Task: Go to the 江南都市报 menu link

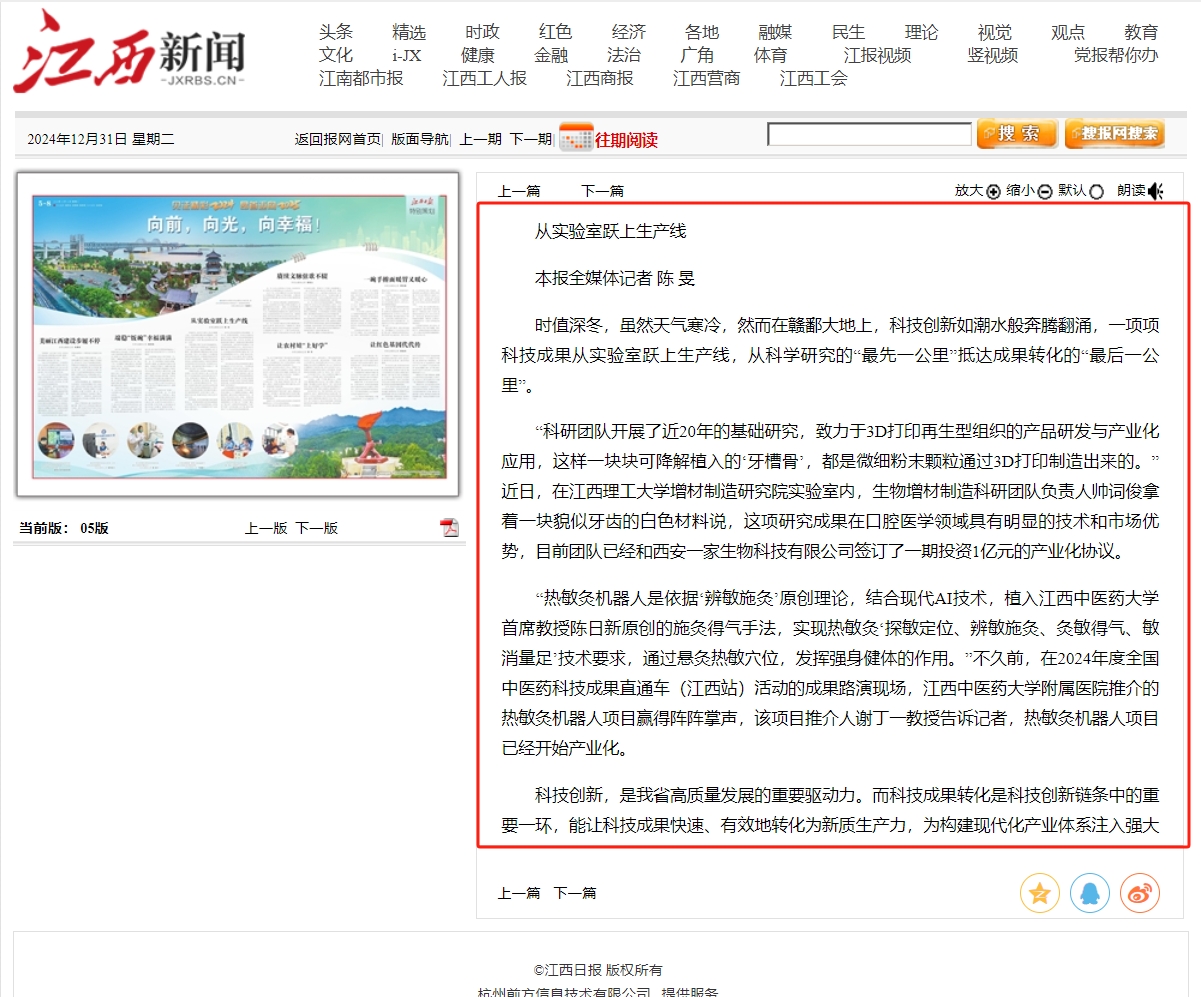Action: pos(361,78)
